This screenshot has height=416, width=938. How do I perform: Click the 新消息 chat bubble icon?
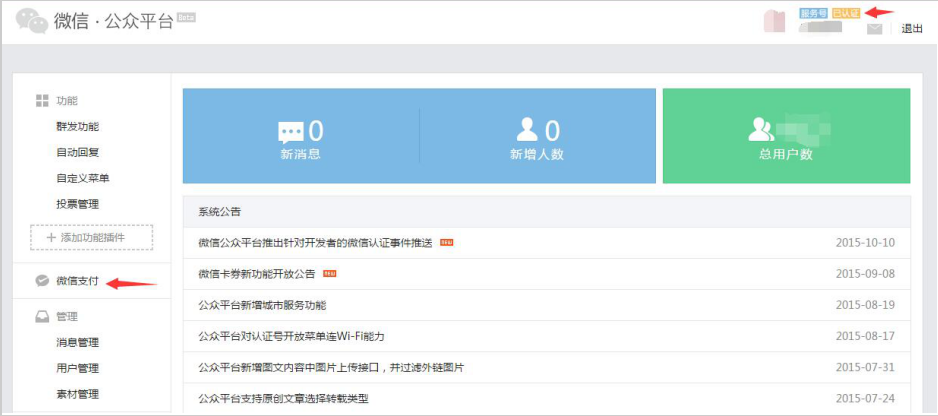click(x=291, y=132)
